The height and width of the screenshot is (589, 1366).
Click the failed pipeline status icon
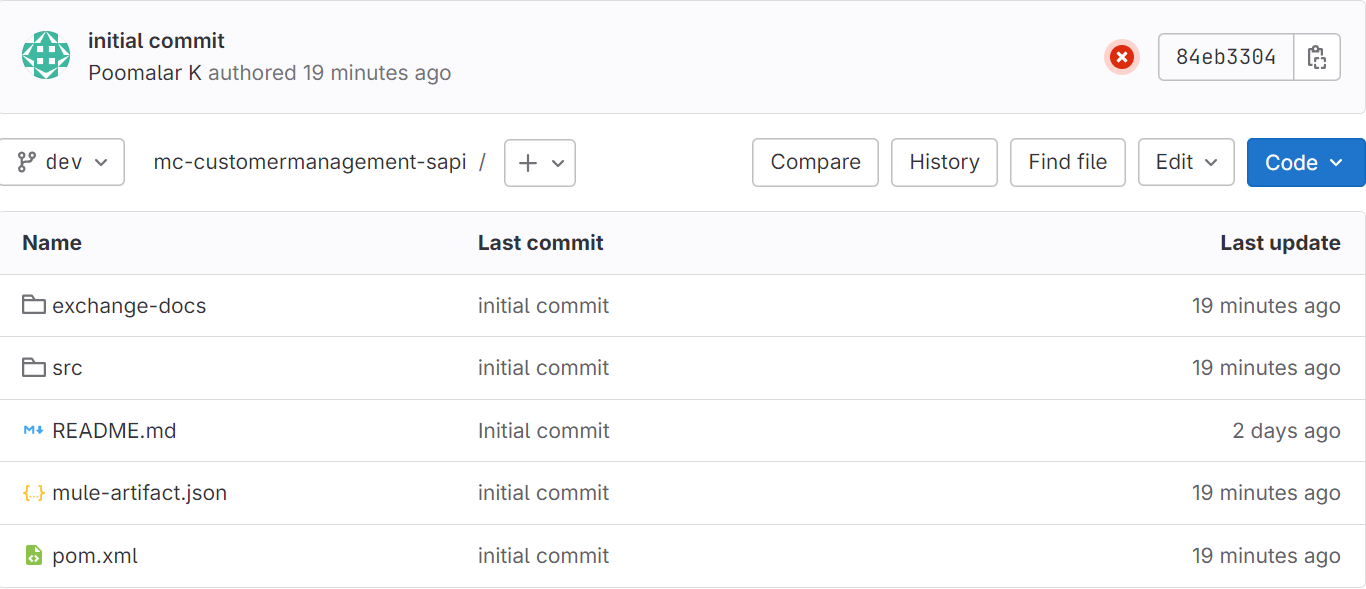(1121, 58)
